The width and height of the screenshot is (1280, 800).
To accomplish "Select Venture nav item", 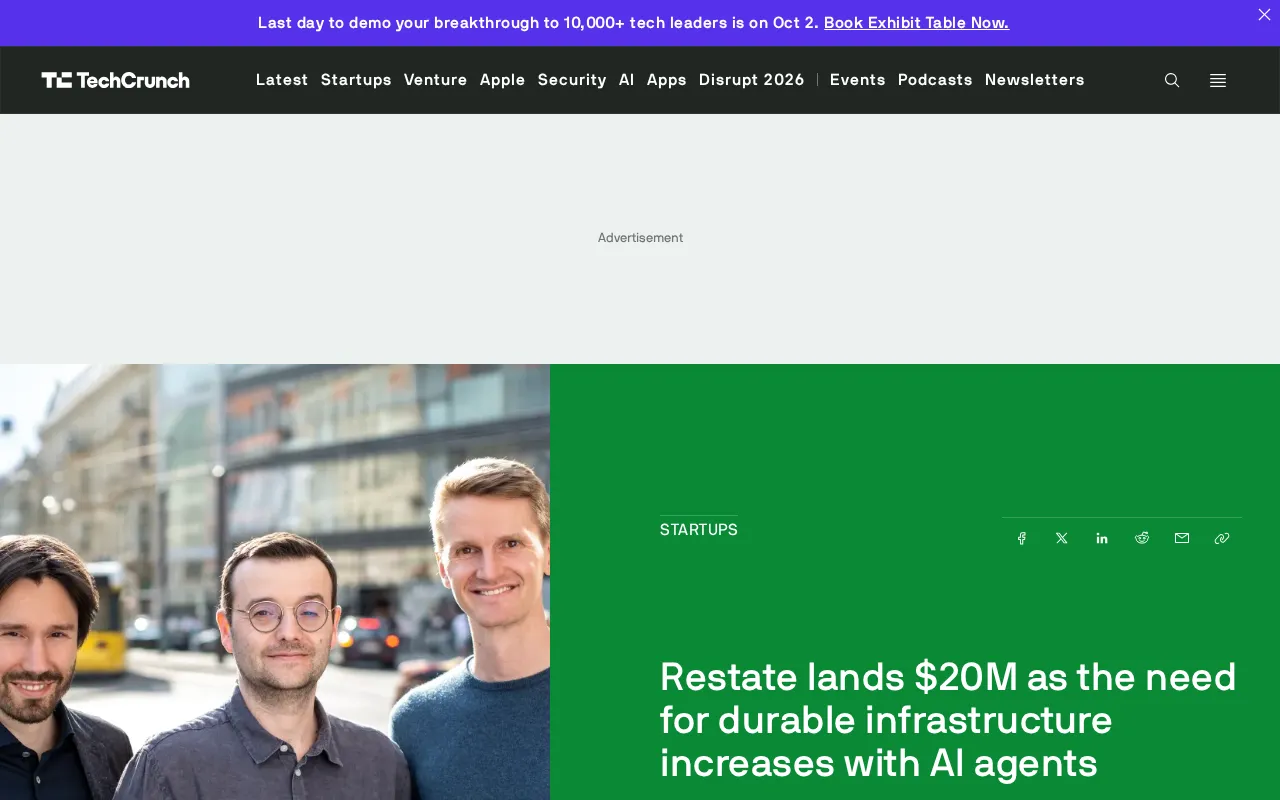I will (436, 80).
